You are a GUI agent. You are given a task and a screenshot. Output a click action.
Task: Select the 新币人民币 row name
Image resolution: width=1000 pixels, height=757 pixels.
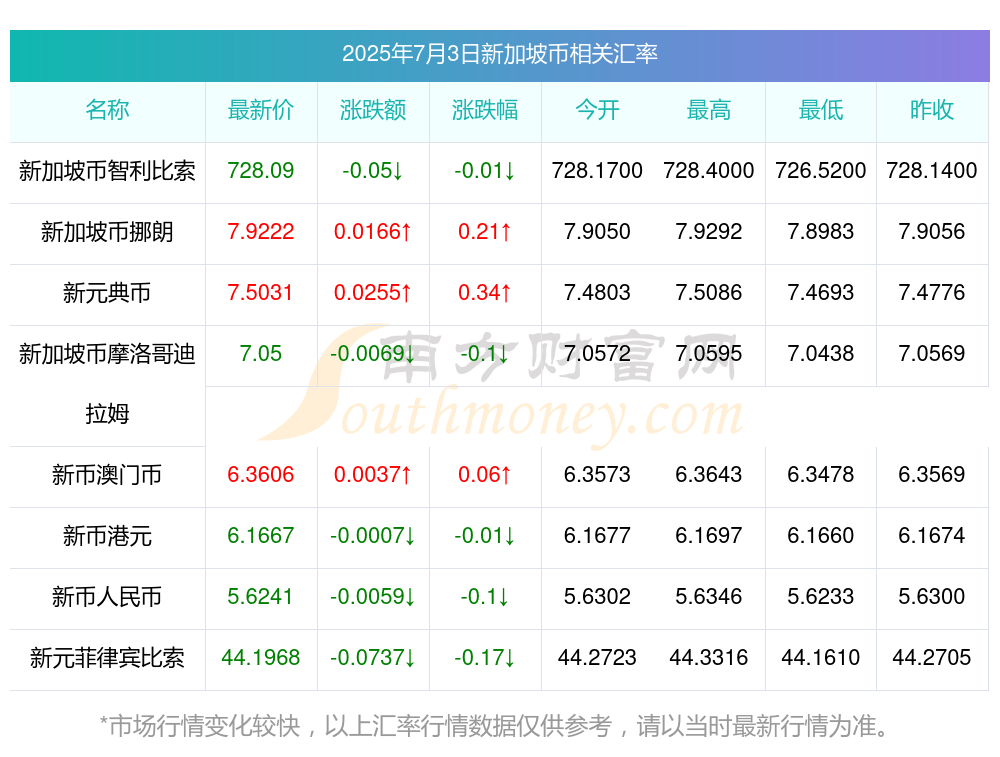107,597
